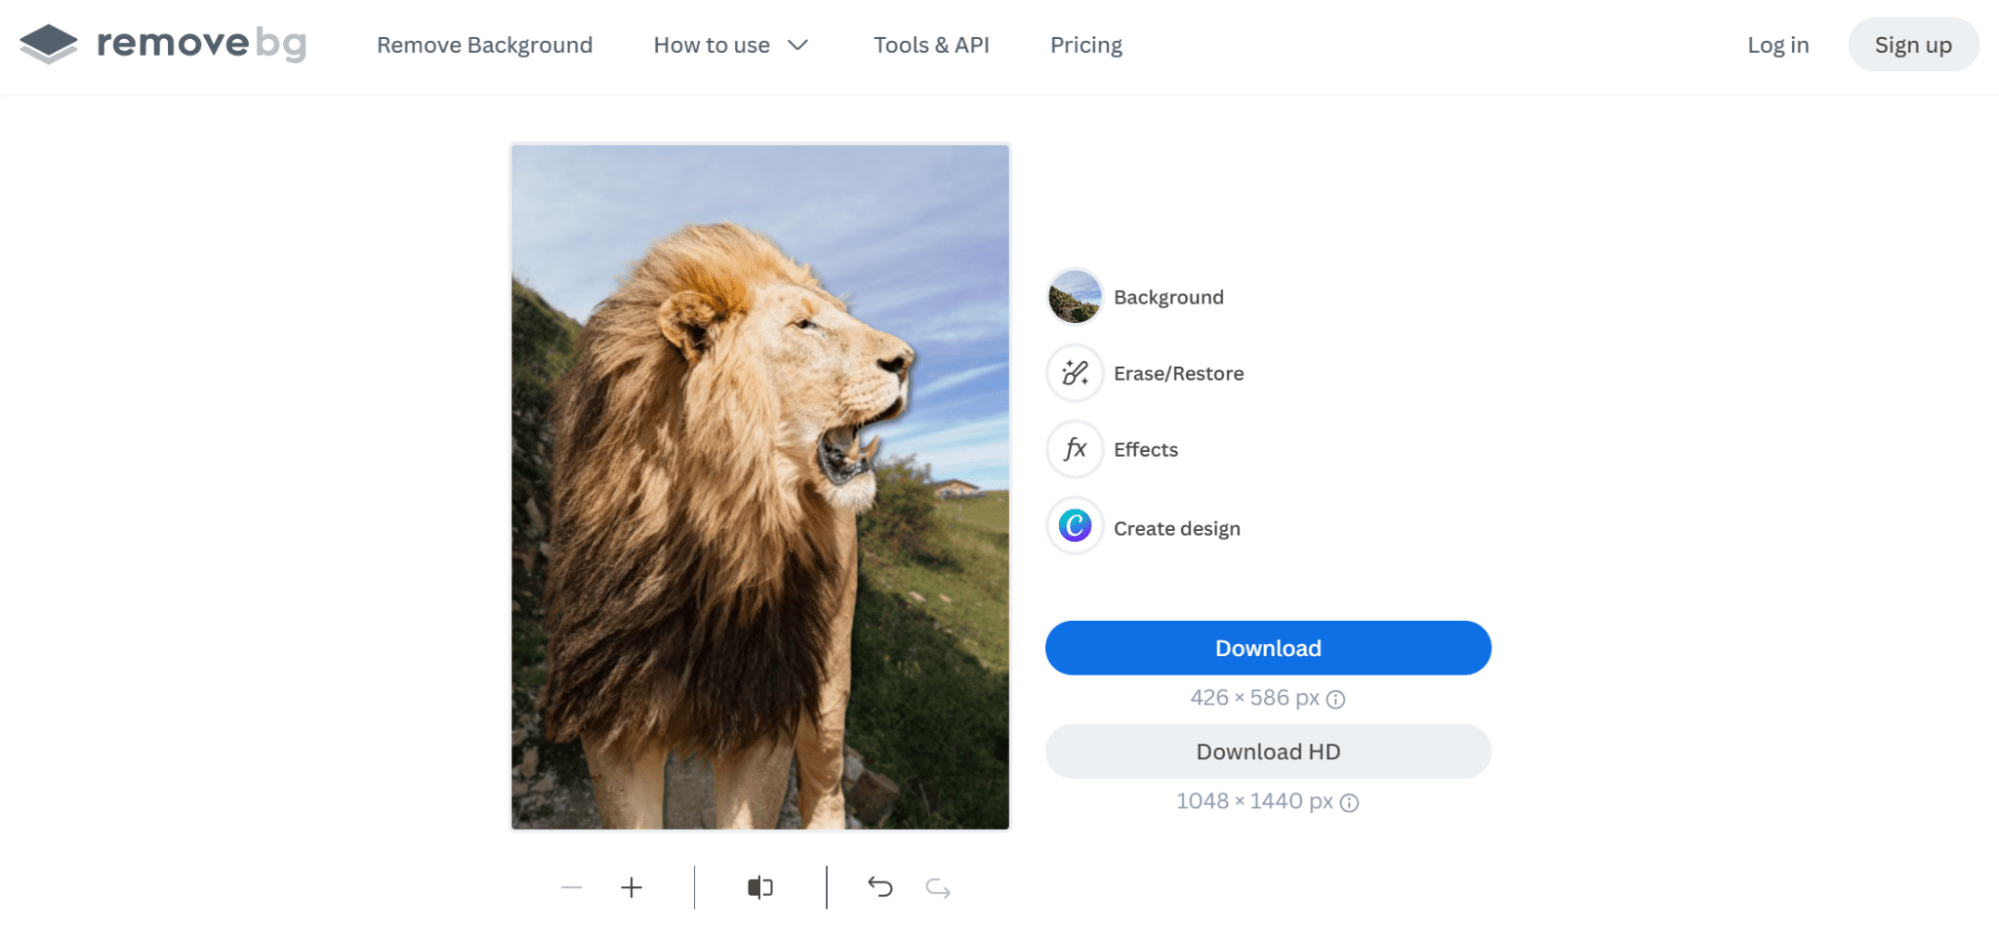Open the Log in link
1999x948 pixels.
pyautogui.click(x=1778, y=45)
